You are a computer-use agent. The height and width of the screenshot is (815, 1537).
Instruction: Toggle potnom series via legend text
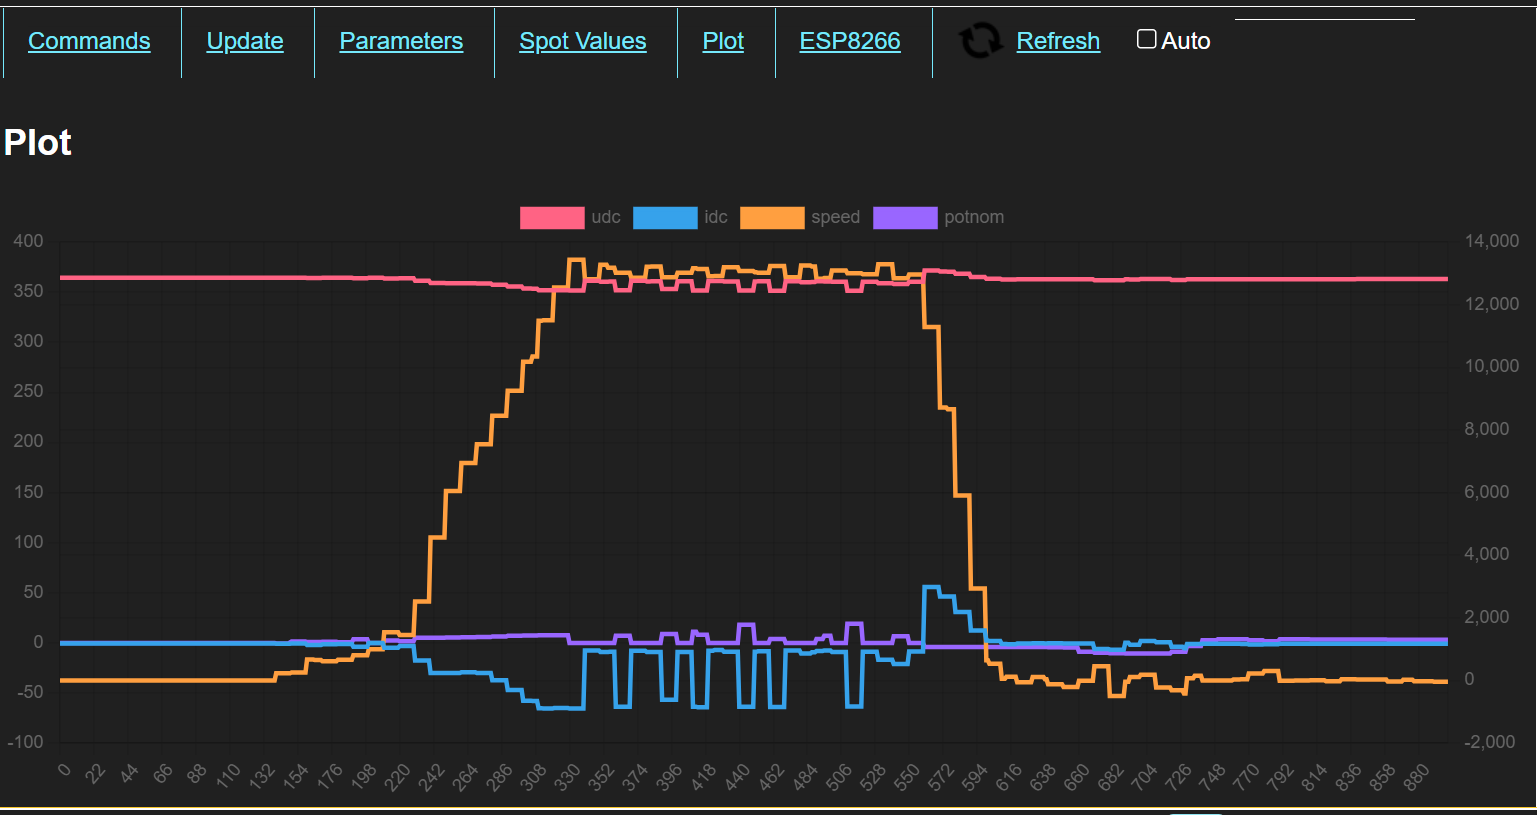click(x=974, y=218)
